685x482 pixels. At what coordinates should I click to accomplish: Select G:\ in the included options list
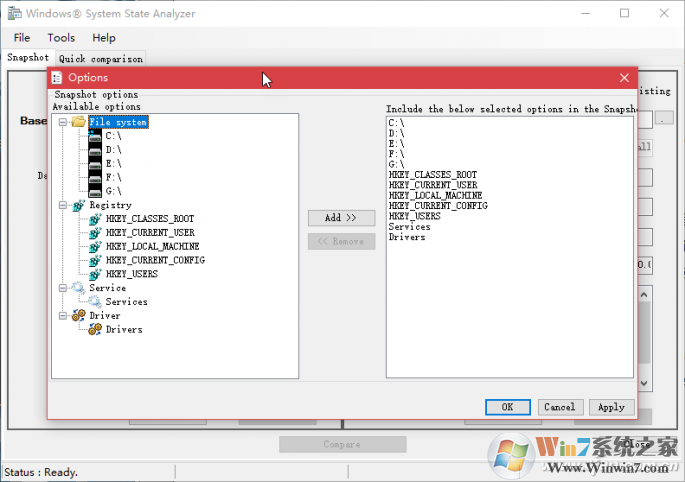point(396,165)
